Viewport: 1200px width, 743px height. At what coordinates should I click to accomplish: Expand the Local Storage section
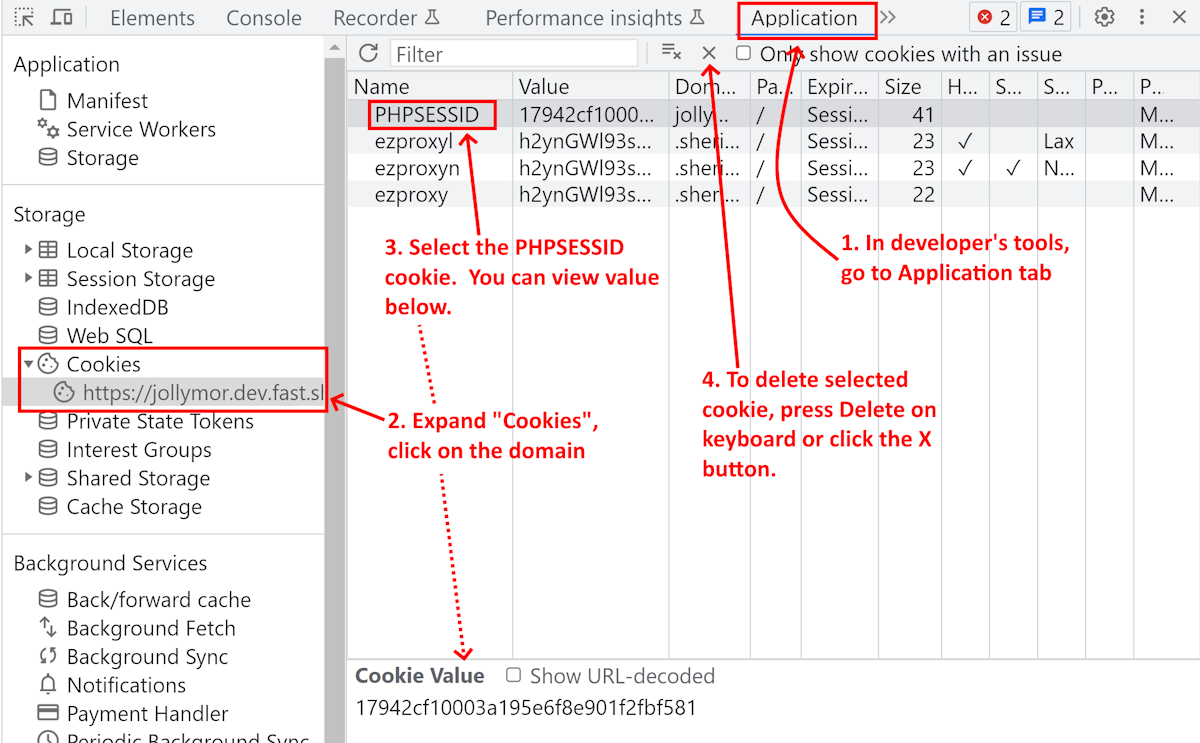tap(29, 250)
